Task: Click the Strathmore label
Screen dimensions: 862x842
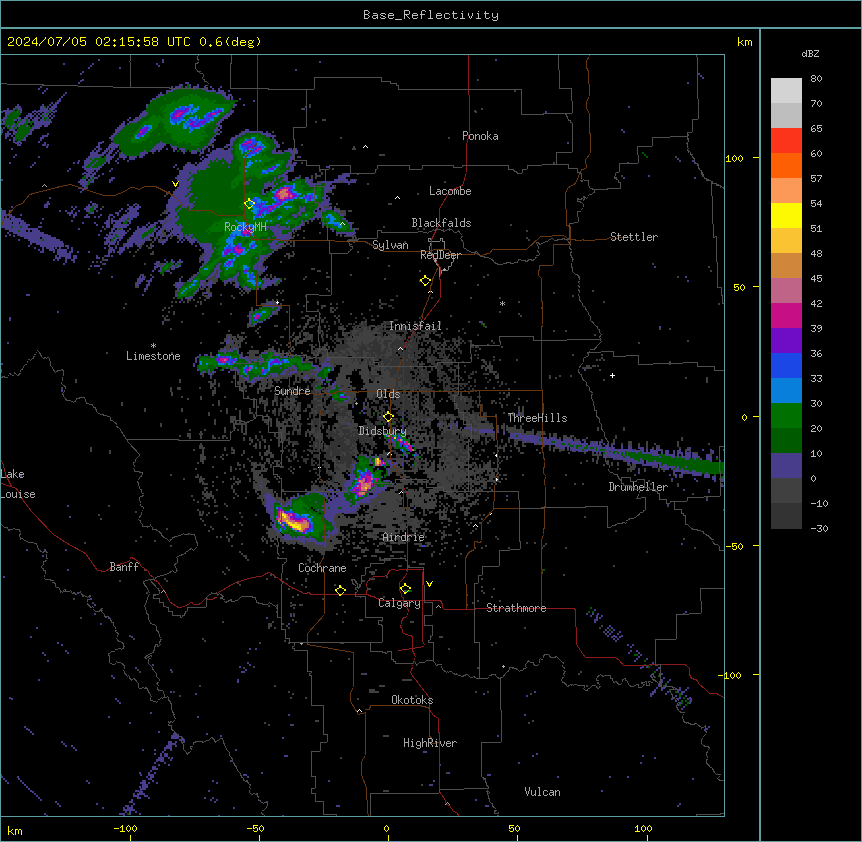Action: click(x=516, y=608)
